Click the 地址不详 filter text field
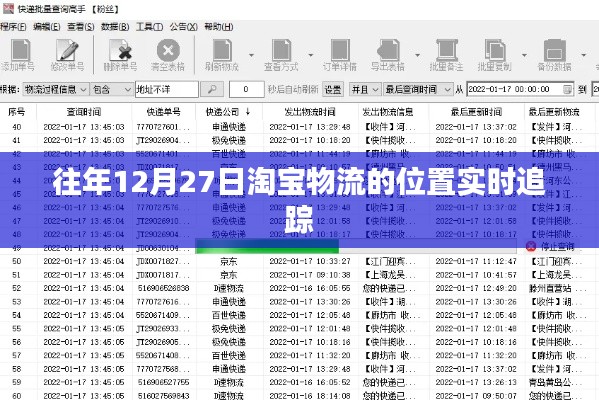The image size is (599, 400). [x=167, y=89]
